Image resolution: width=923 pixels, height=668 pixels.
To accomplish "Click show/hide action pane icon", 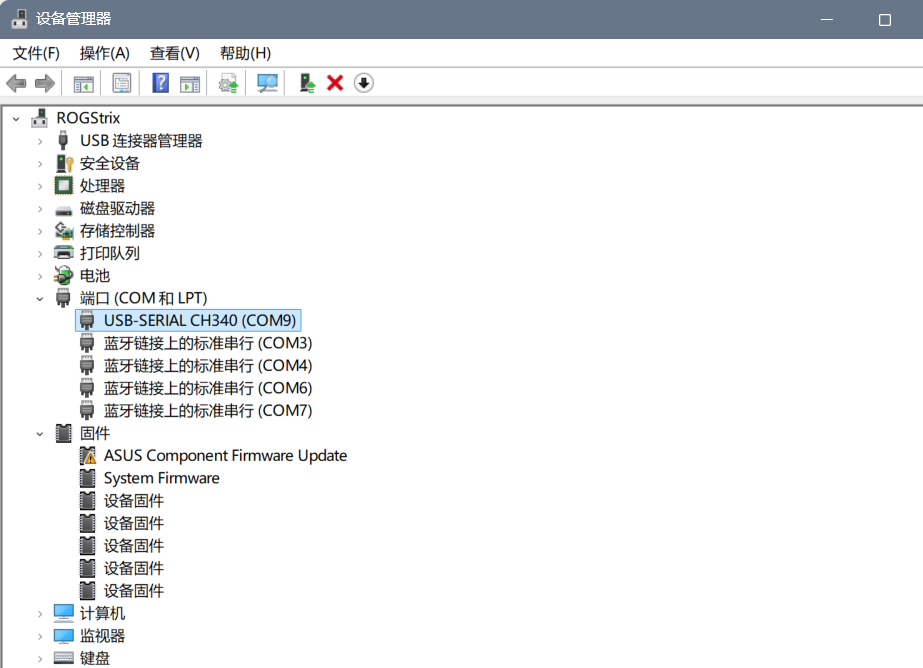I will [x=190, y=83].
